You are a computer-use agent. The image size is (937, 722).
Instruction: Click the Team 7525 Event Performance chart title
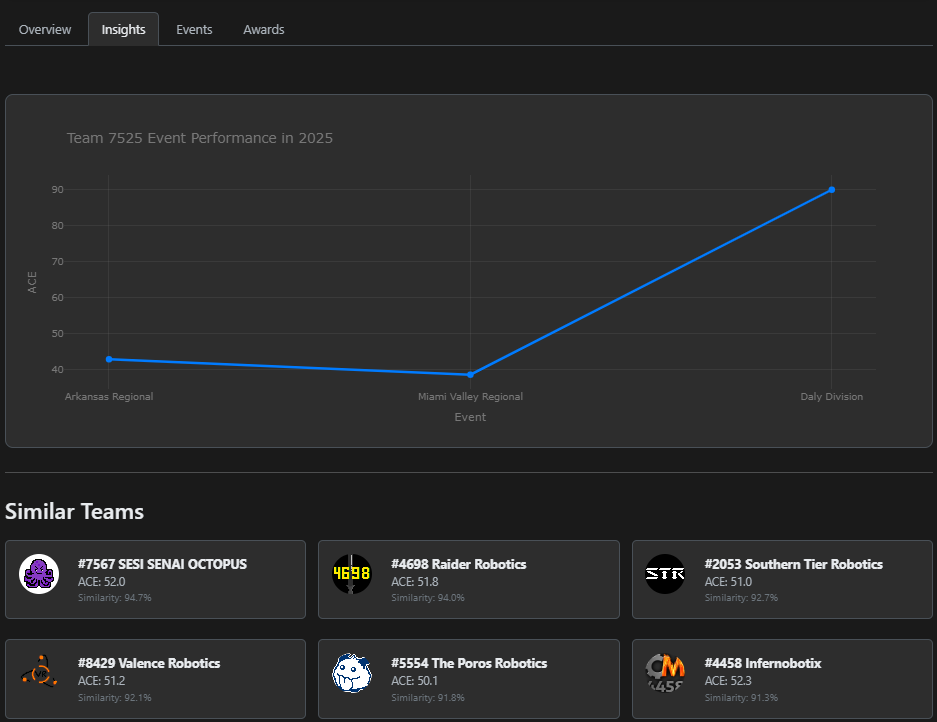pos(200,138)
